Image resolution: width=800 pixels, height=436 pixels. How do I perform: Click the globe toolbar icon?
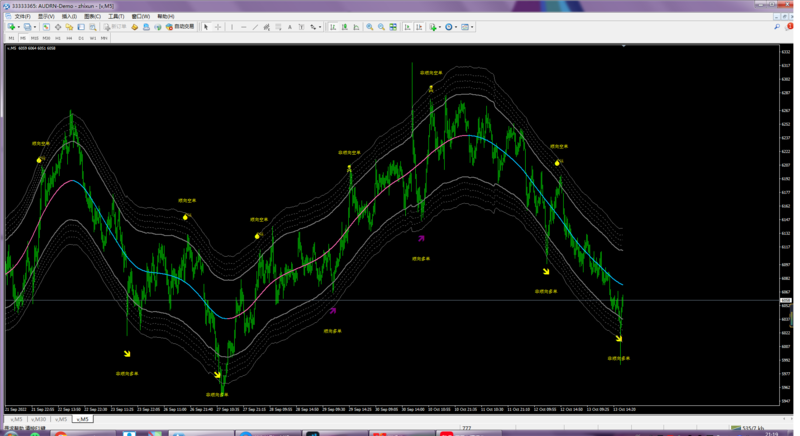coord(158,27)
